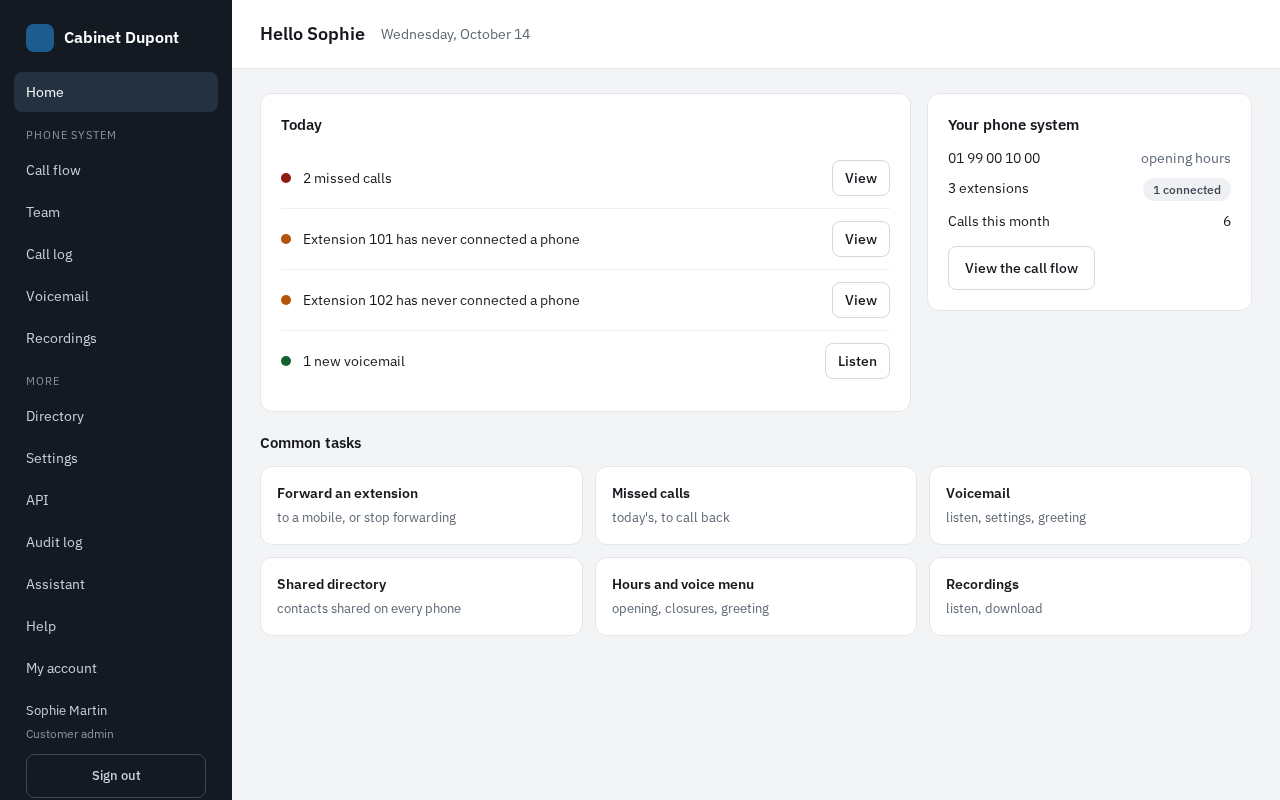Click the 3 extensions text
This screenshot has width=1280, height=800.
coord(988,188)
